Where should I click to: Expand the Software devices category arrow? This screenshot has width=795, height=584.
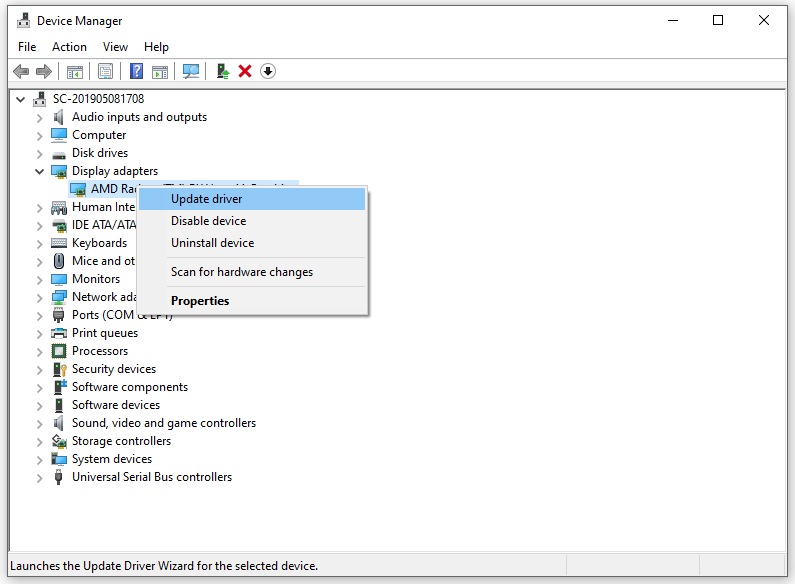tap(40, 406)
